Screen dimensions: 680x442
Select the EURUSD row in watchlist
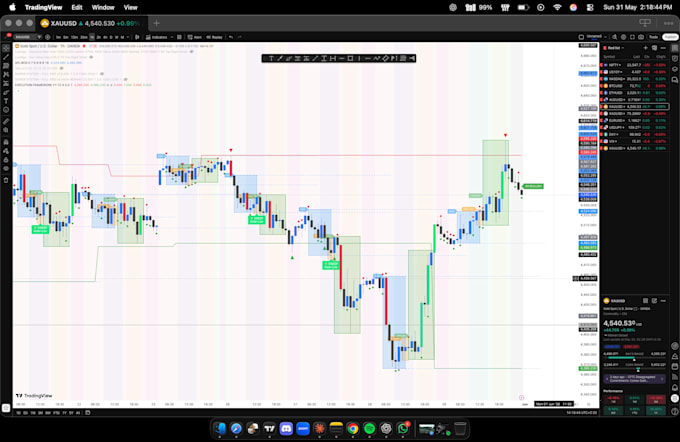[634, 121]
